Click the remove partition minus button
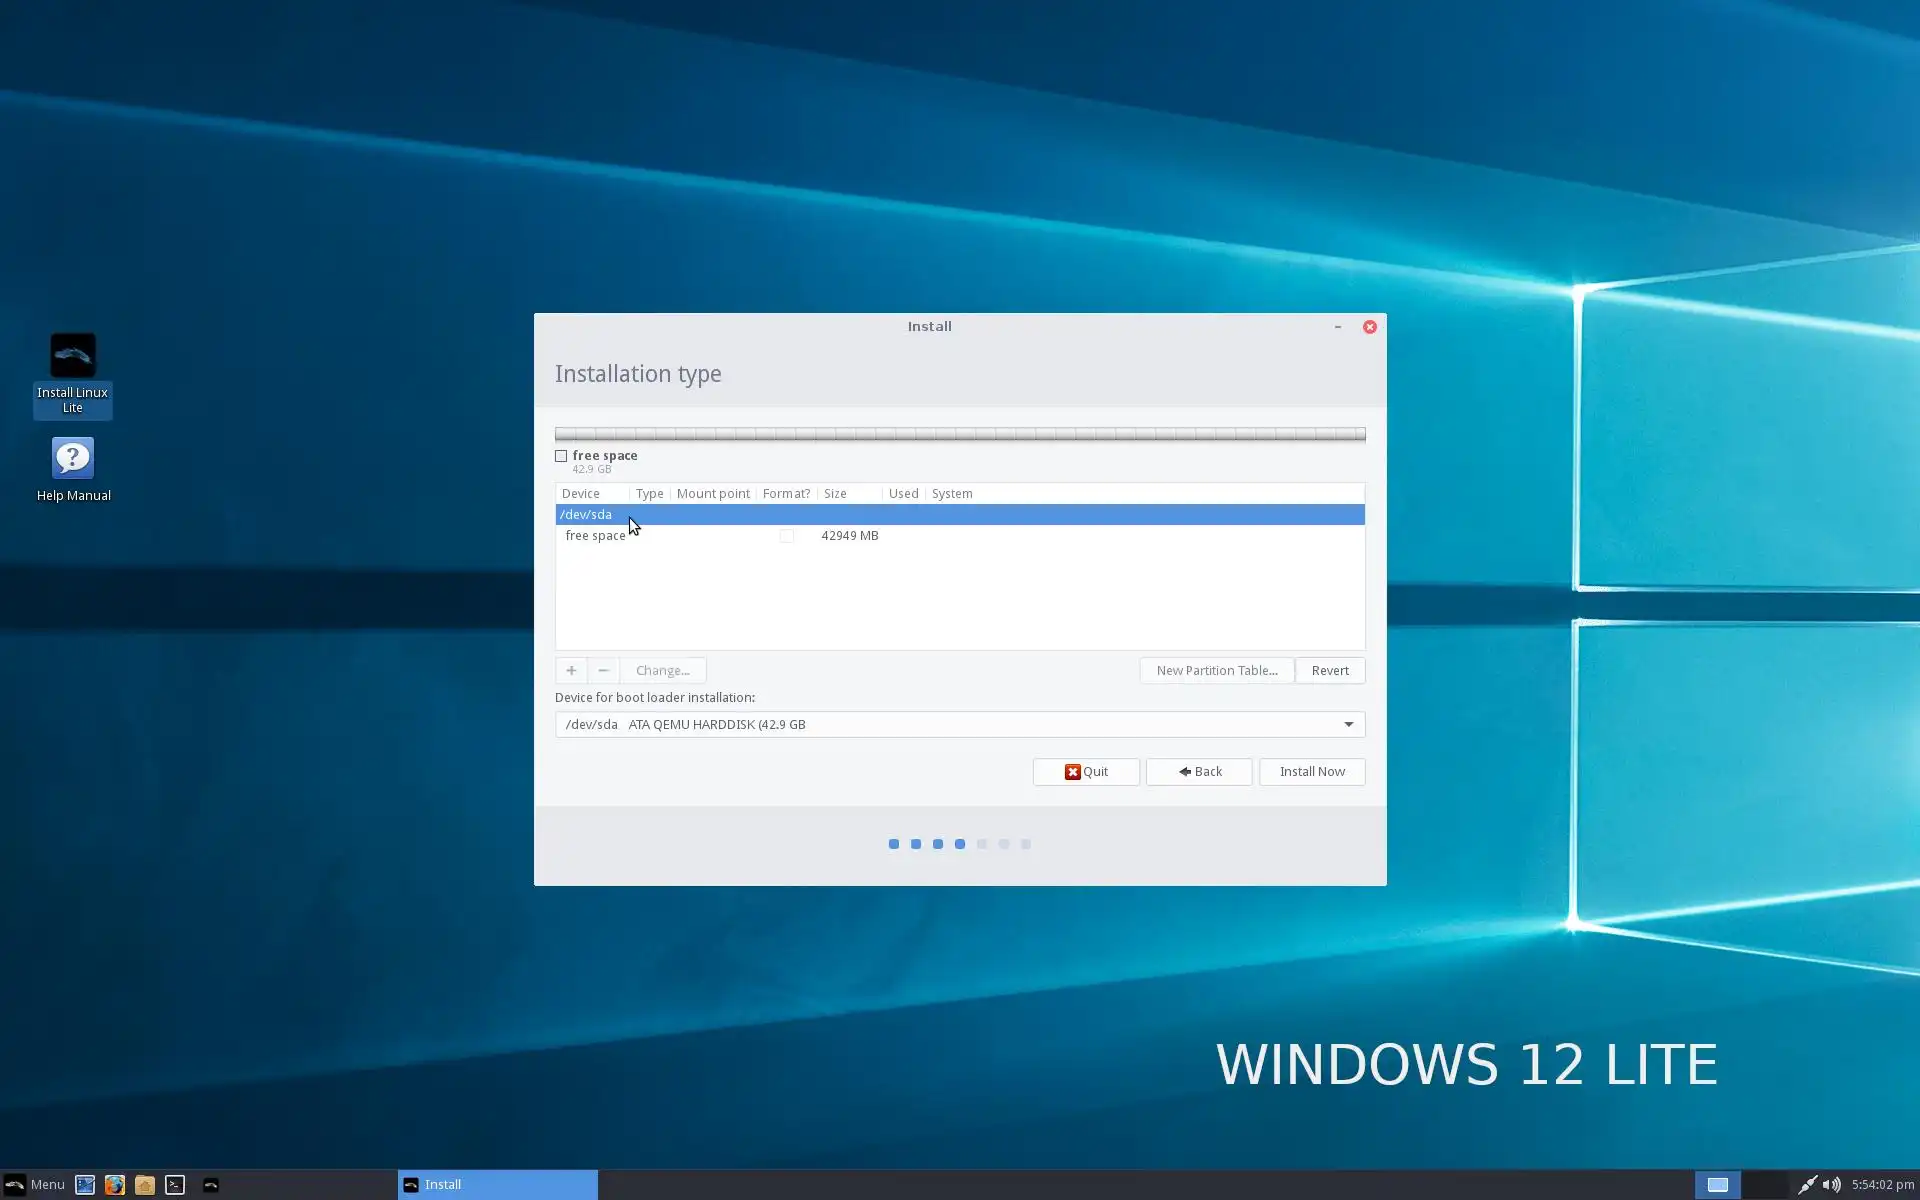 click(603, 671)
